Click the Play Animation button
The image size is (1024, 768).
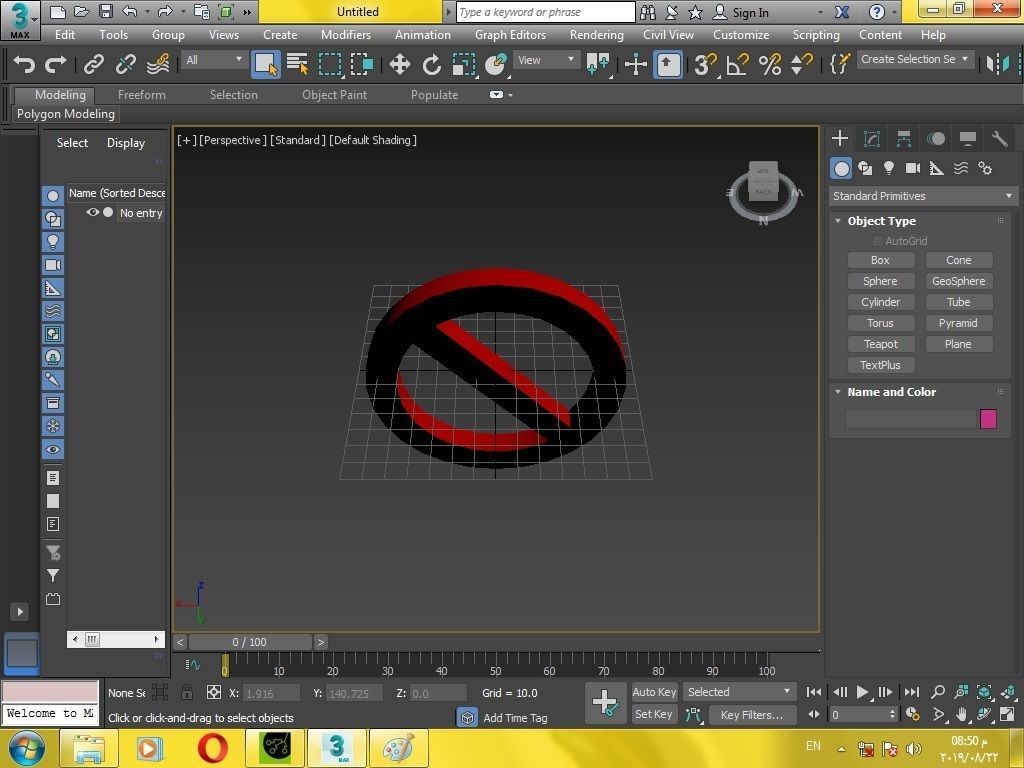coord(862,692)
